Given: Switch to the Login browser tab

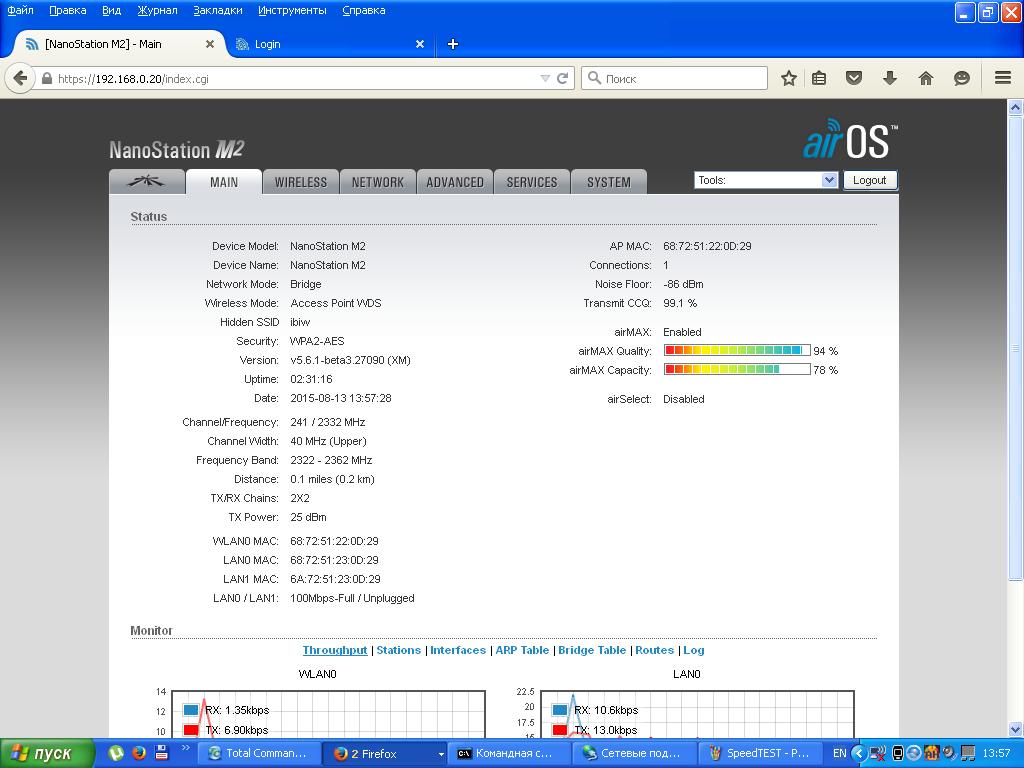Looking at the screenshot, I should coord(330,44).
